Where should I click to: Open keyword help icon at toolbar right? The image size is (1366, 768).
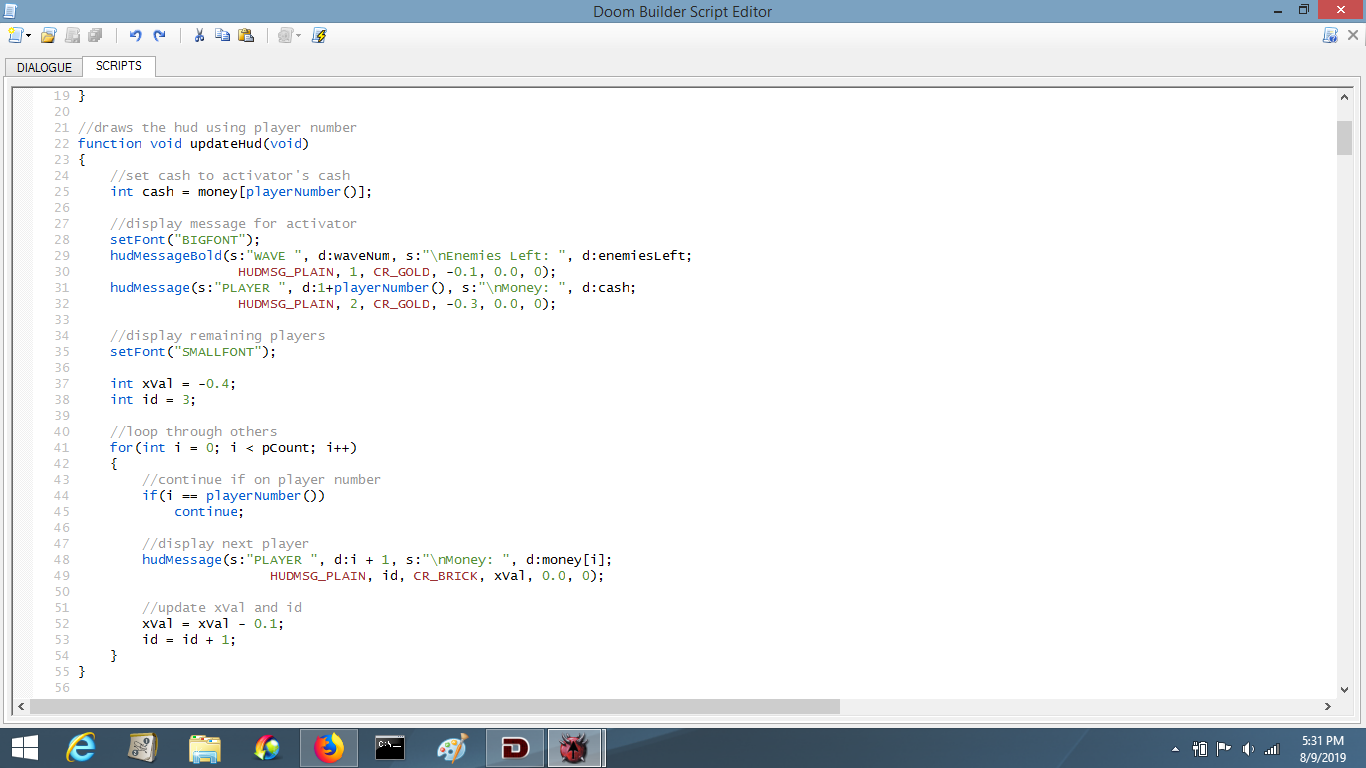tap(1330, 35)
